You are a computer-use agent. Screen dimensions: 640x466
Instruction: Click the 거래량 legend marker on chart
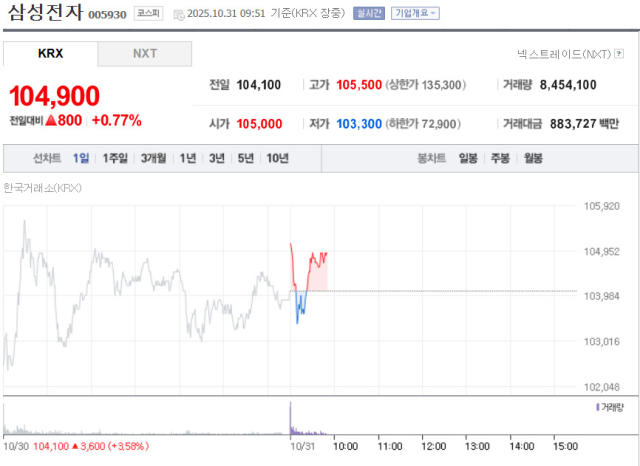[x=597, y=408]
